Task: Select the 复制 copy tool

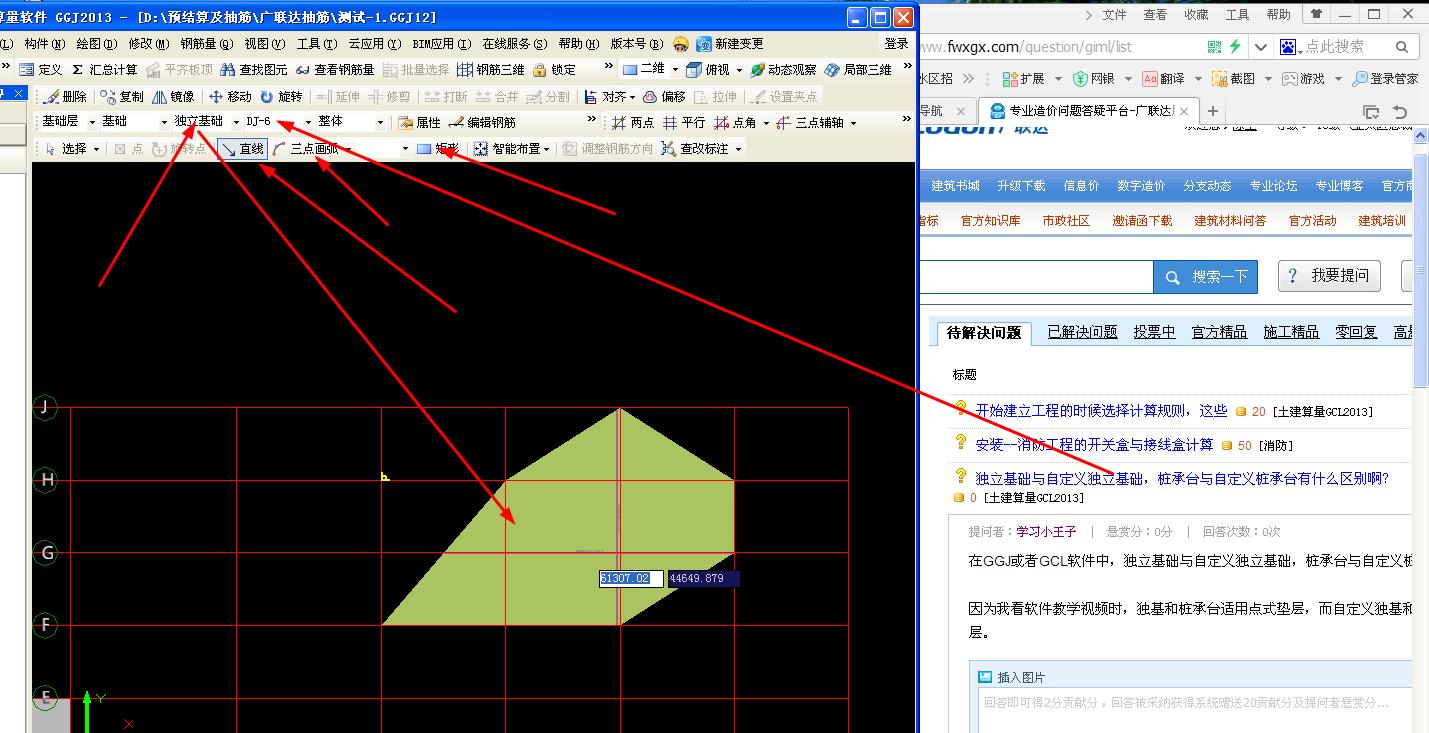Action: 122,97
